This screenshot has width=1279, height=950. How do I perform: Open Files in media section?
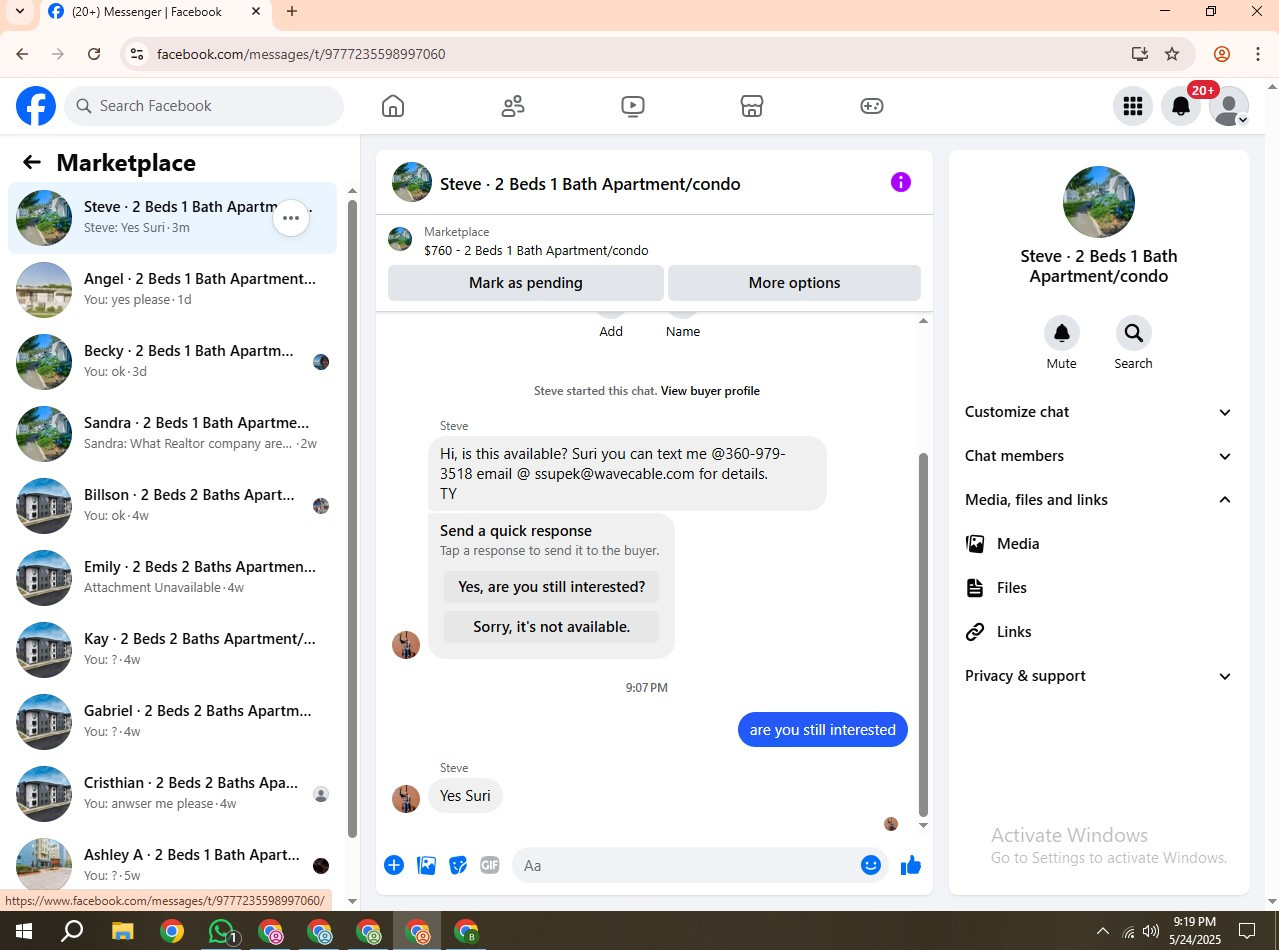pyautogui.click(x=1098, y=588)
